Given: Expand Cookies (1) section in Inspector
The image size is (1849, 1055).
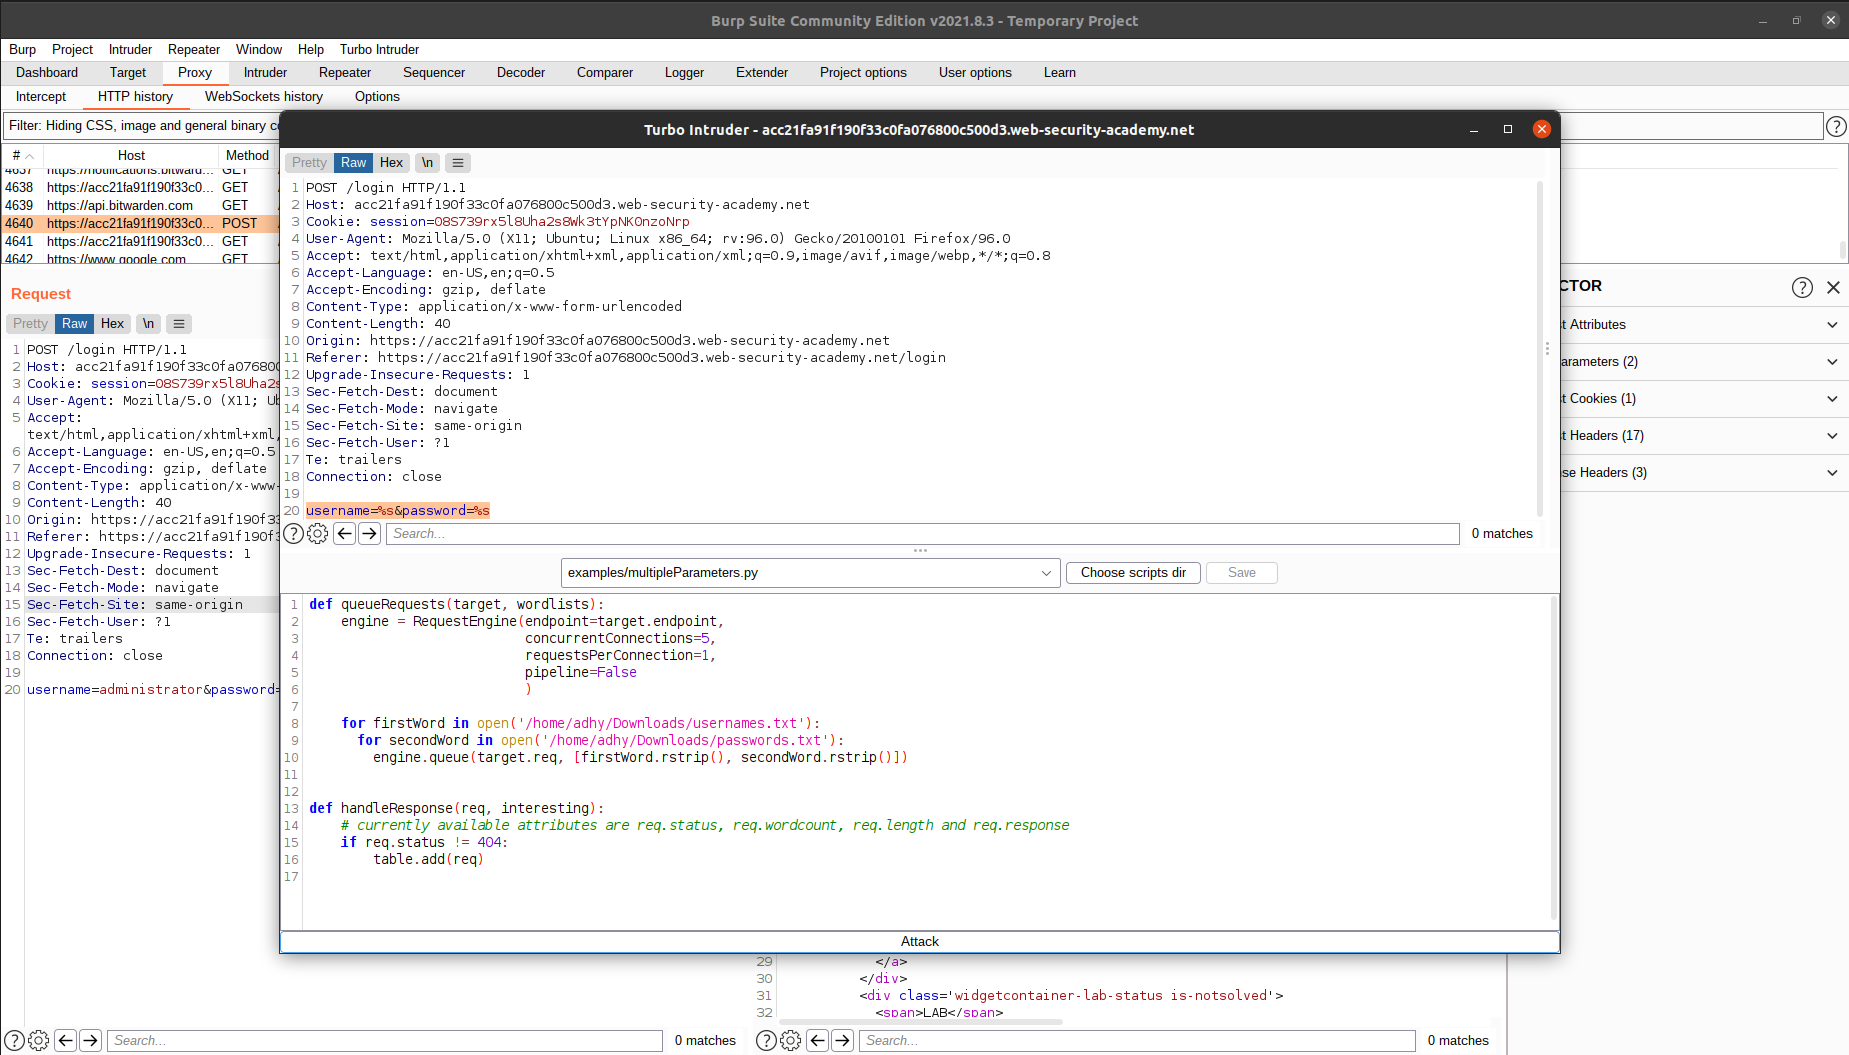Looking at the screenshot, I should click(x=1704, y=399).
